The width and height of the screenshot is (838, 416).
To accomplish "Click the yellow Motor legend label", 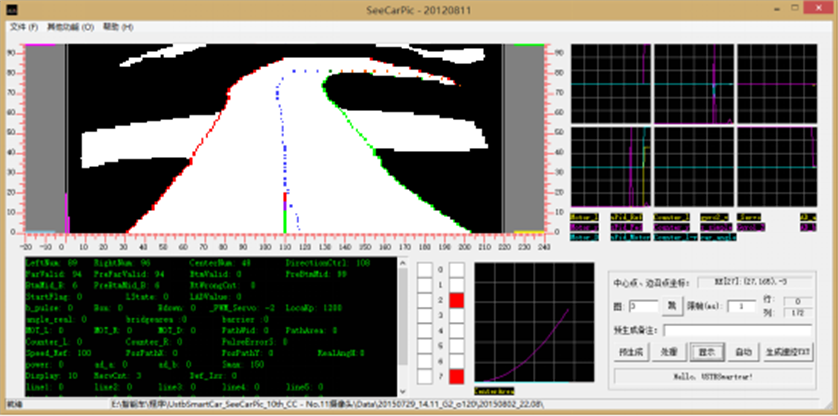I will [584, 217].
